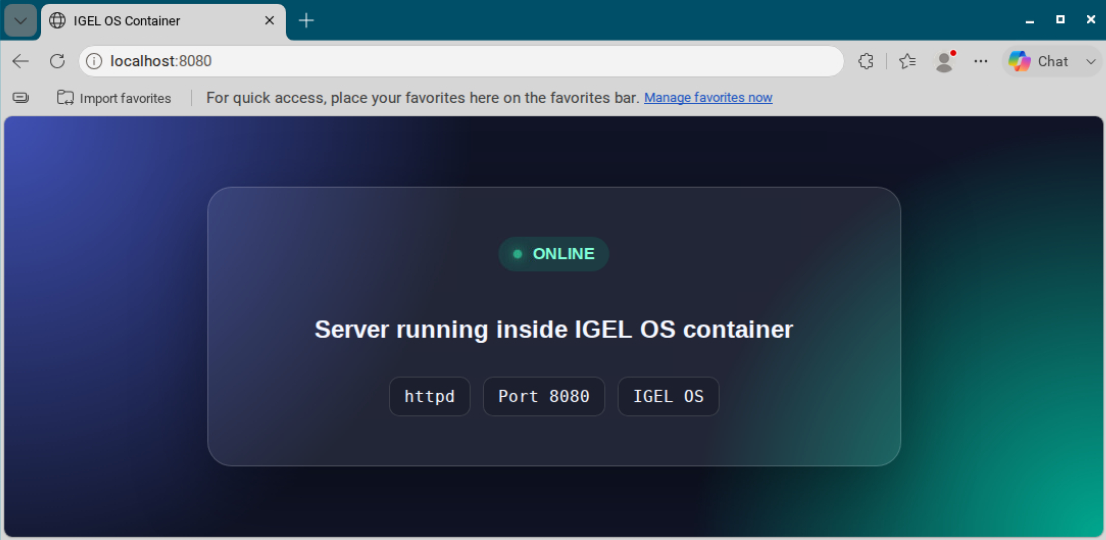
Task: Open the Extensions puzzle icon
Action: coord(866,61)
